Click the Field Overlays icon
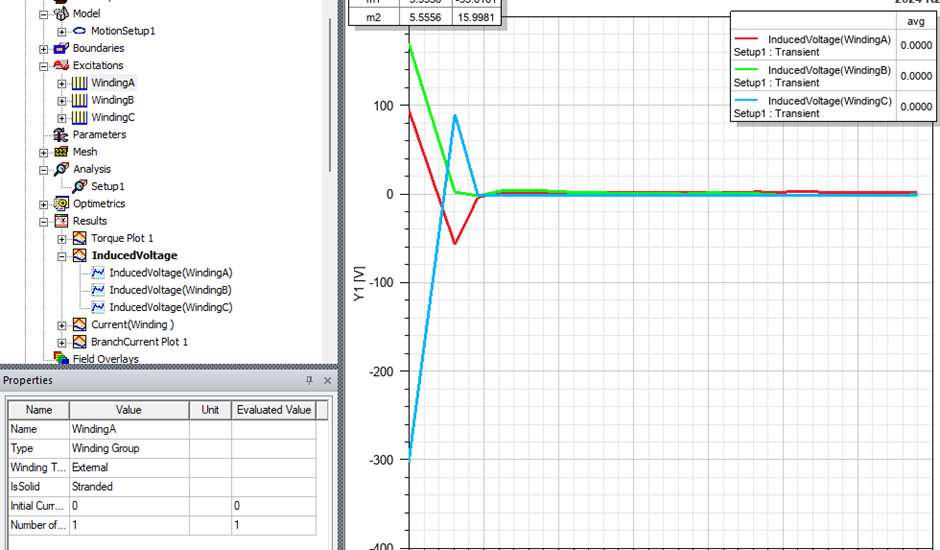The image size is (940, 550). [61, 358]
